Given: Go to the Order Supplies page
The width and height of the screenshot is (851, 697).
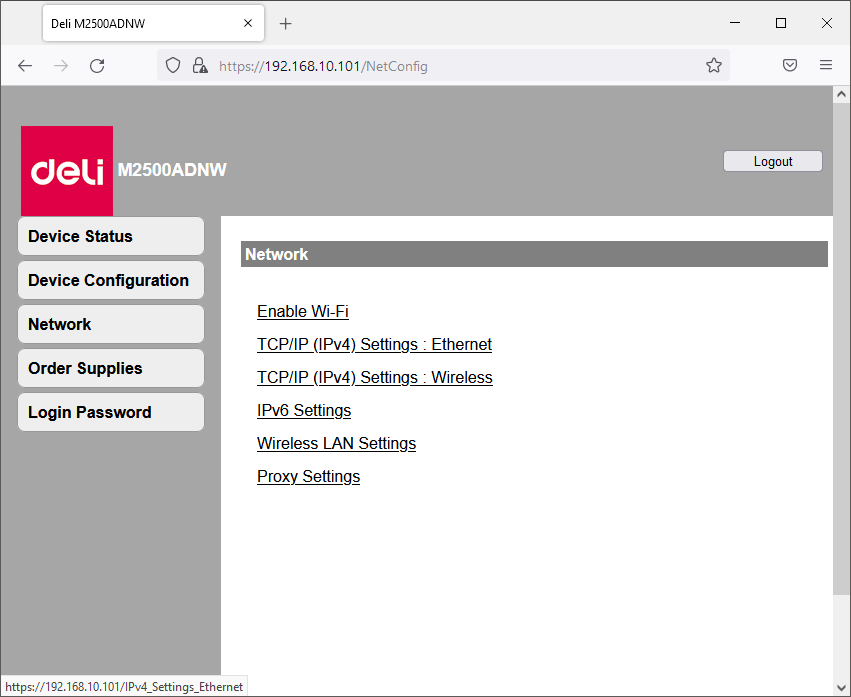Looking at the screenshot, I should pos(110,368).
